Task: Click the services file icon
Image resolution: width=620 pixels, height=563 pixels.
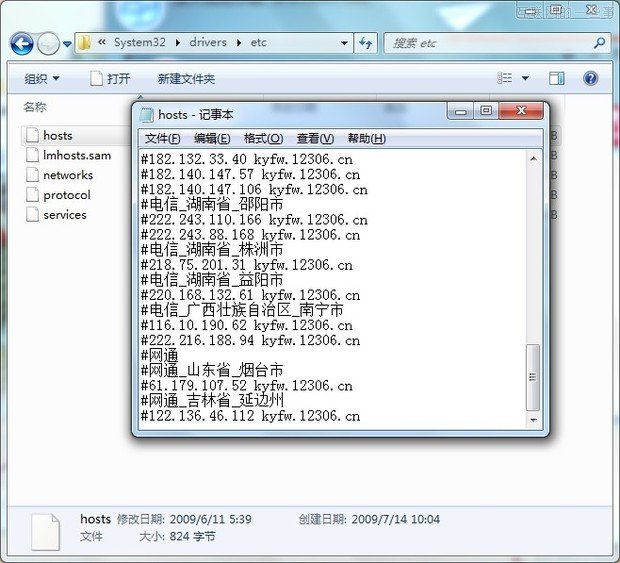Action: [x=32, y=214]
